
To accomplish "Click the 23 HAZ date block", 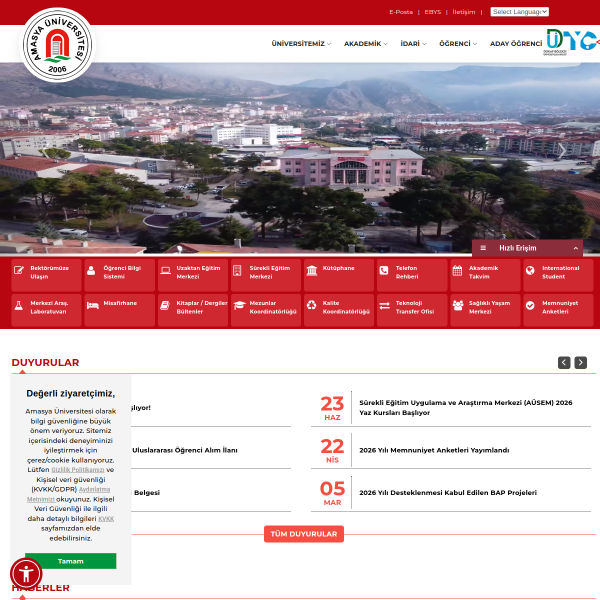I will click(332, 408).
